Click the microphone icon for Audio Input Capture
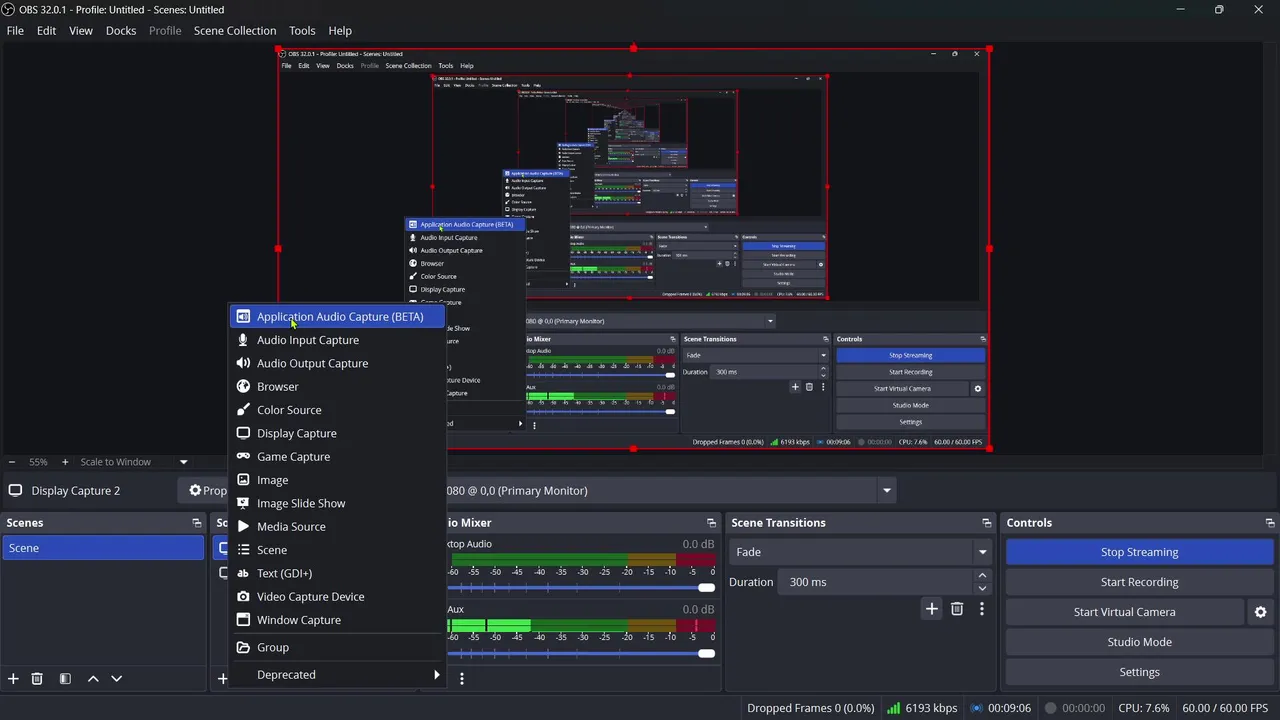Image resolution: width=1280 pixels, height=720 pixels. pyautogui.click(x=243, y=340)
